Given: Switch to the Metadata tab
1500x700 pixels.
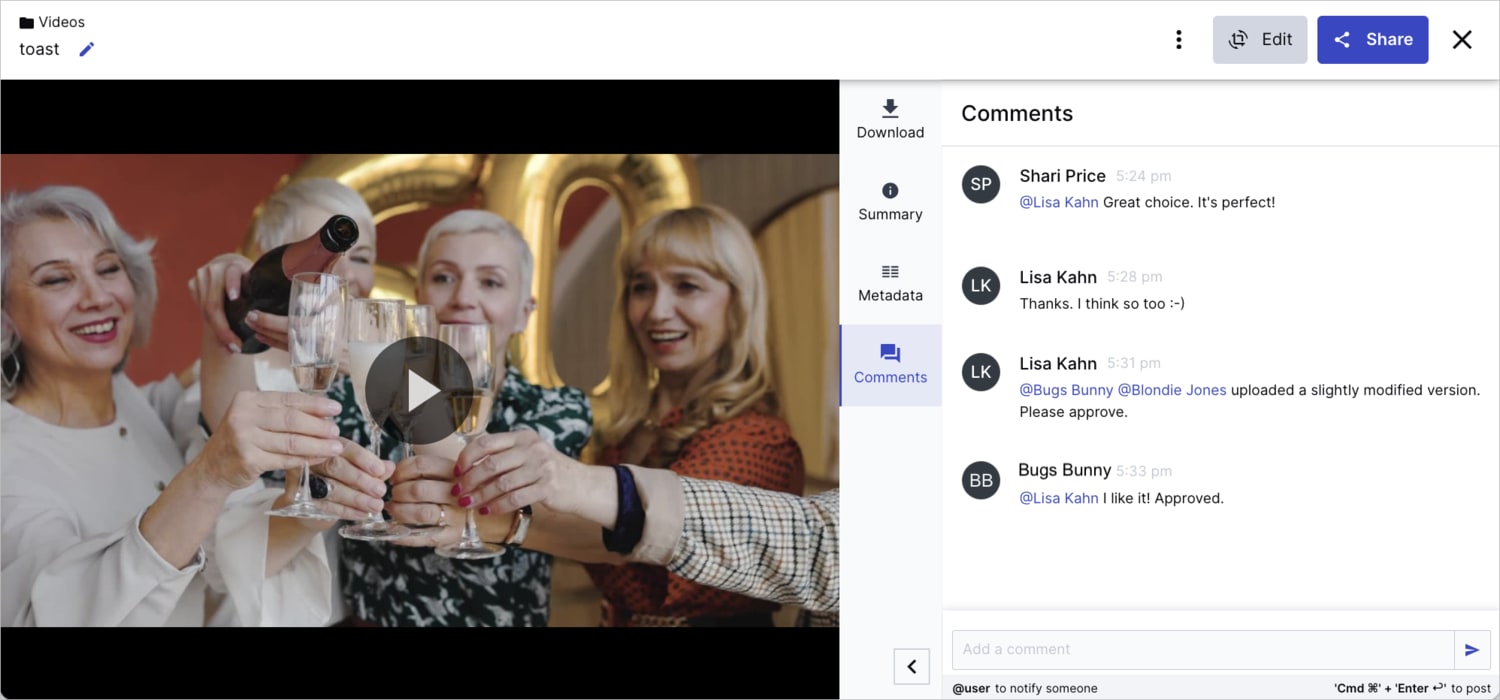Looking at the screenshot, I should [890, 283].
